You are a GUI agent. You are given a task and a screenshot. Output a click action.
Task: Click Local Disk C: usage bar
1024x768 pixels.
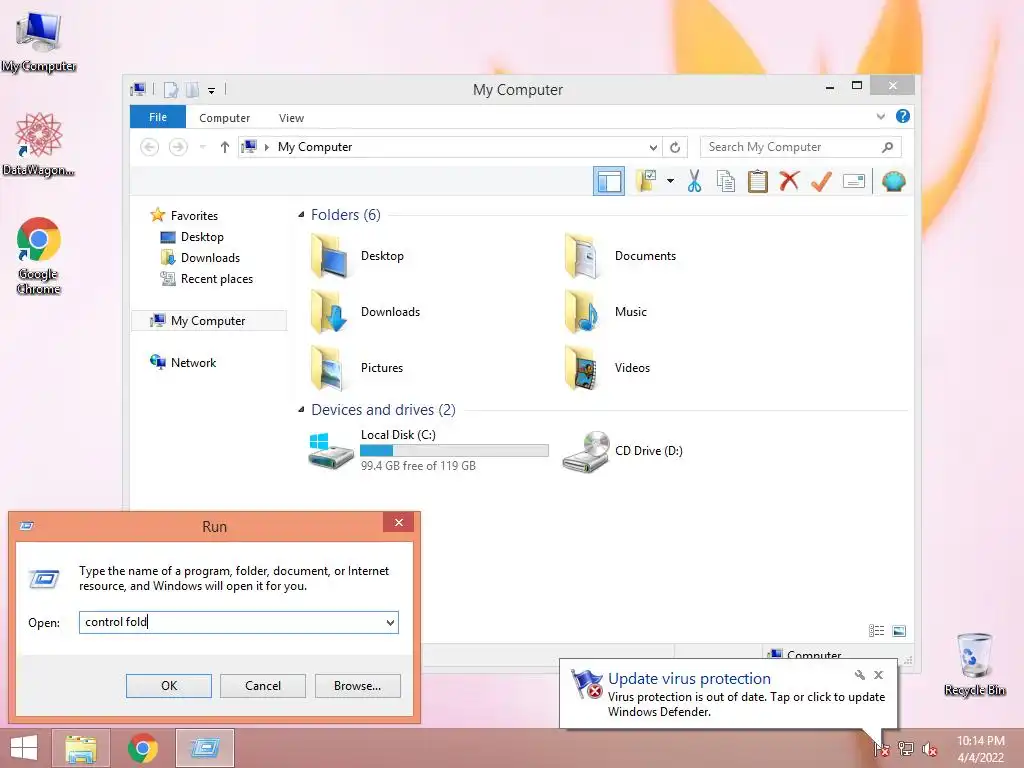(454, 450)
